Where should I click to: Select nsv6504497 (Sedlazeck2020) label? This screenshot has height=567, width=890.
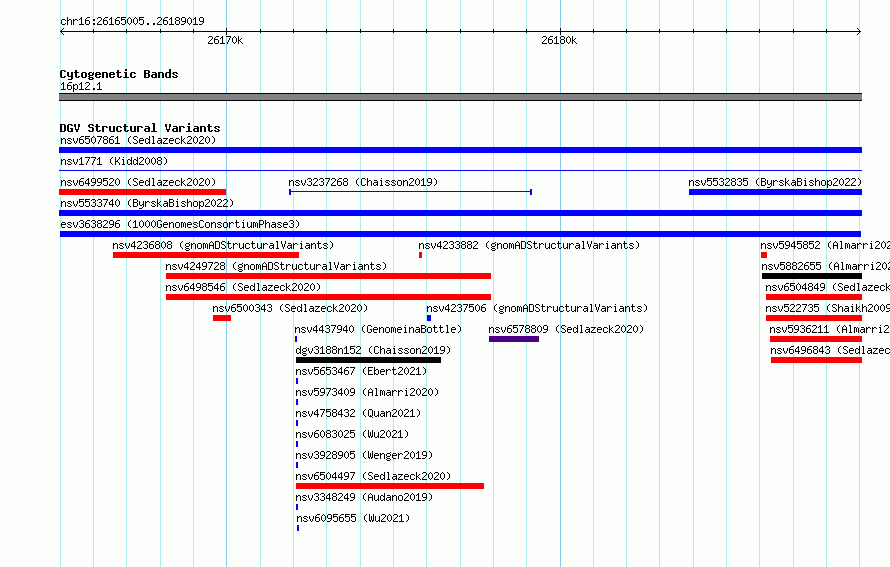(x=373, y=476)
